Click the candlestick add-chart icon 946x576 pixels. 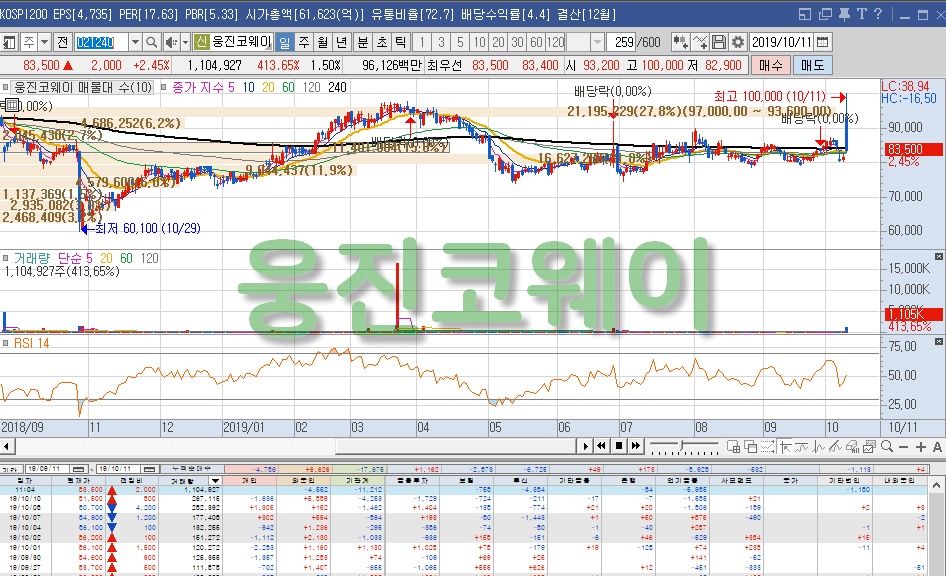point(680,42)
